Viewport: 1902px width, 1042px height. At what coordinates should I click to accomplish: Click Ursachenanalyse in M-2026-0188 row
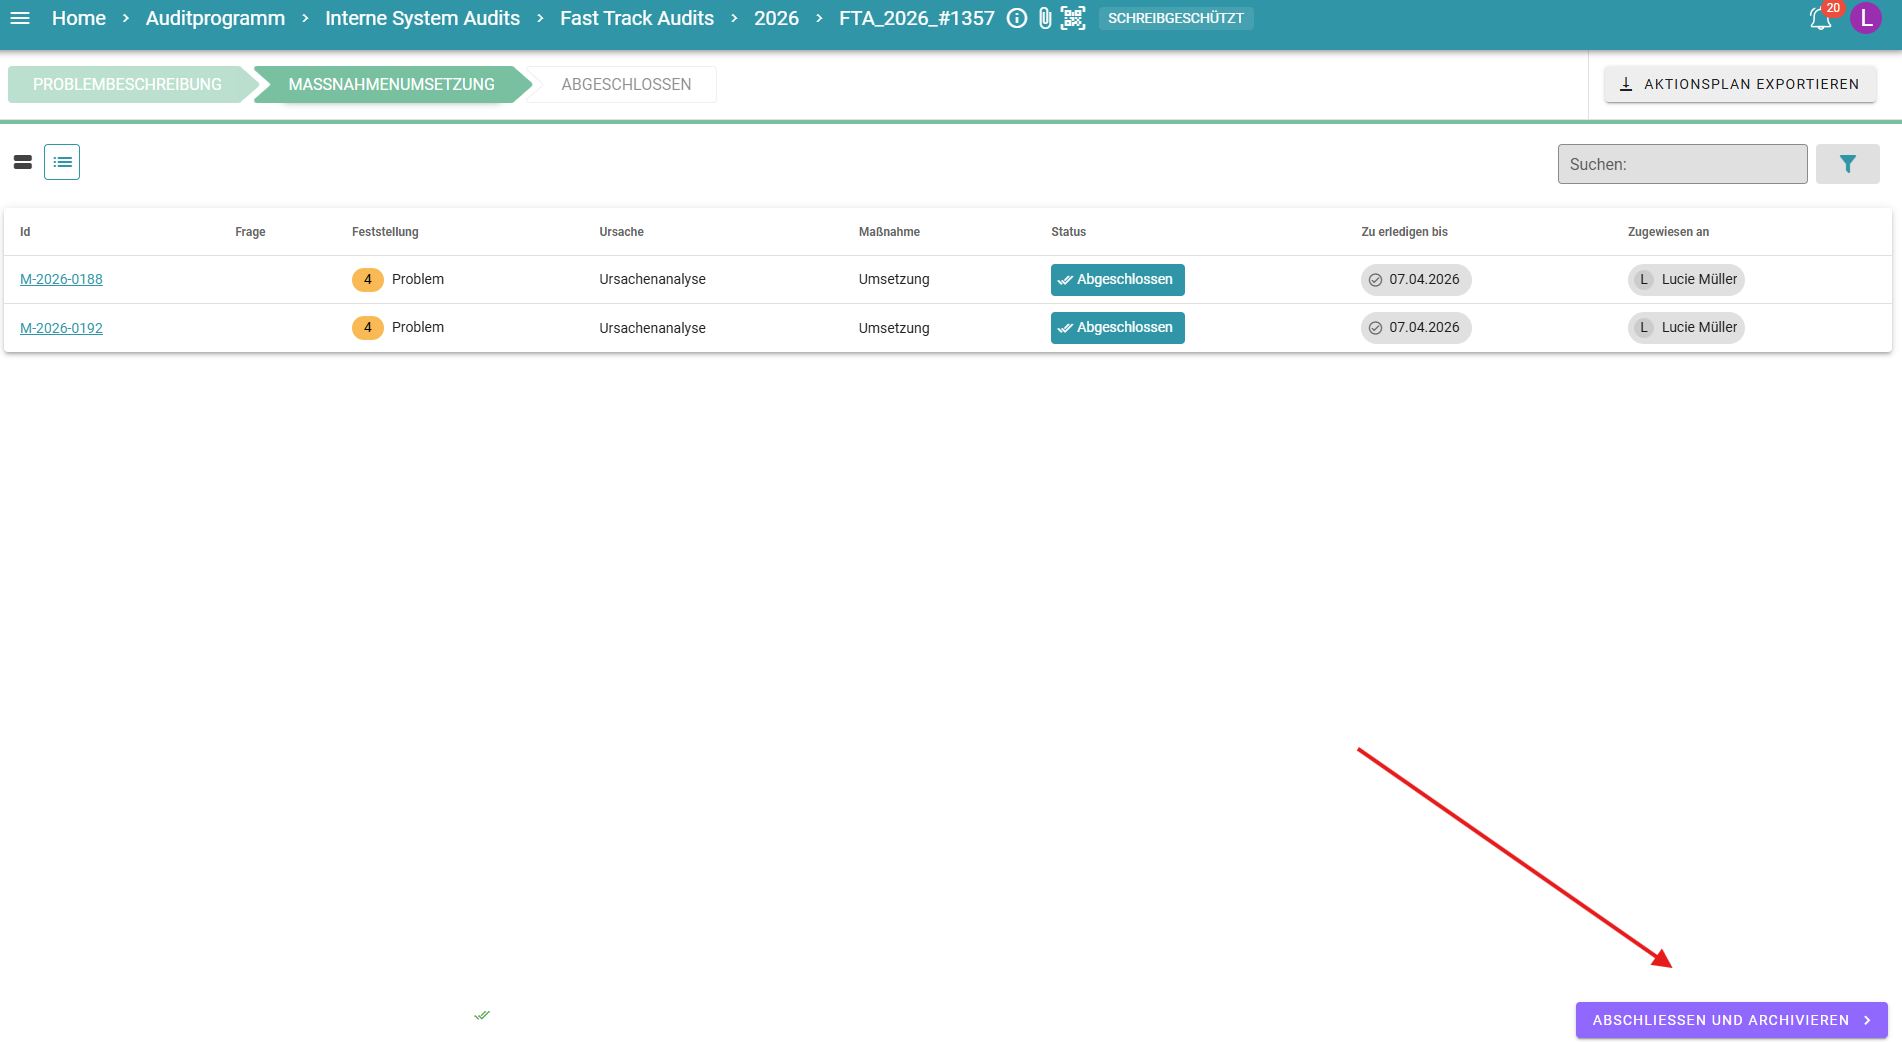pos(652,280)
